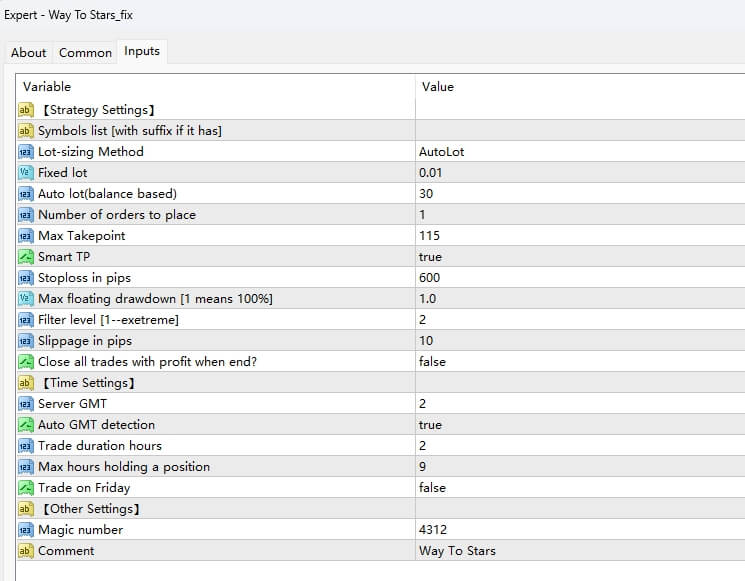Click the icon beside Max floating drawdown
The height and width of the screenshot is (581, 745).
pyautogui.click(x=26, y=299)
